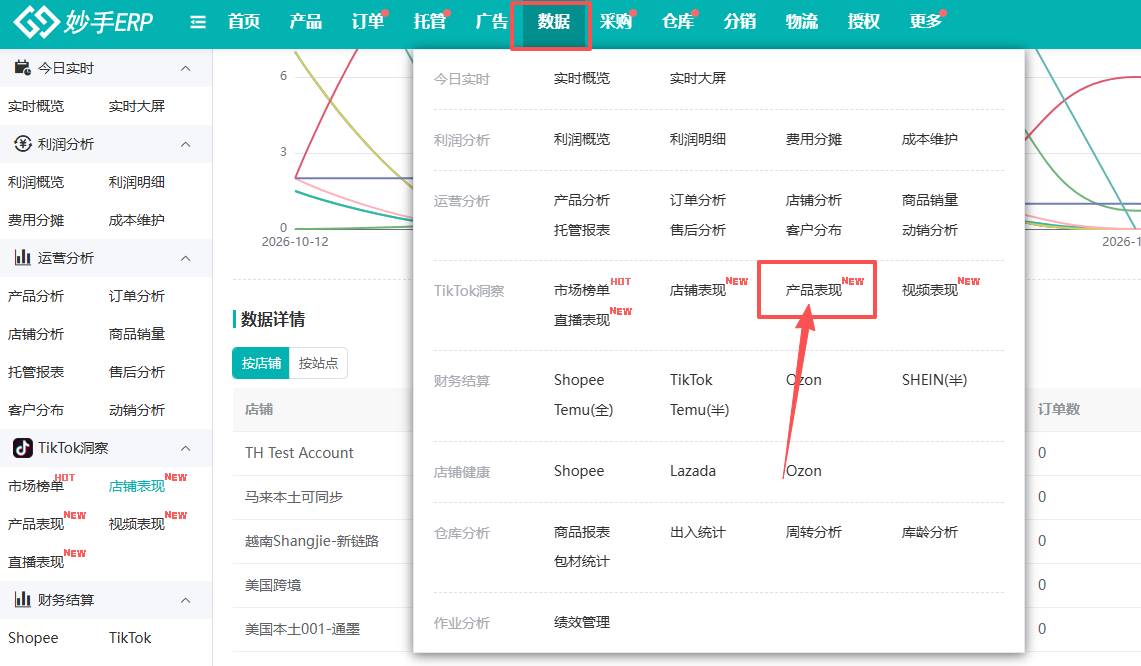
Task: Open the 分销 top menu
Action: (x=739, y=22)
